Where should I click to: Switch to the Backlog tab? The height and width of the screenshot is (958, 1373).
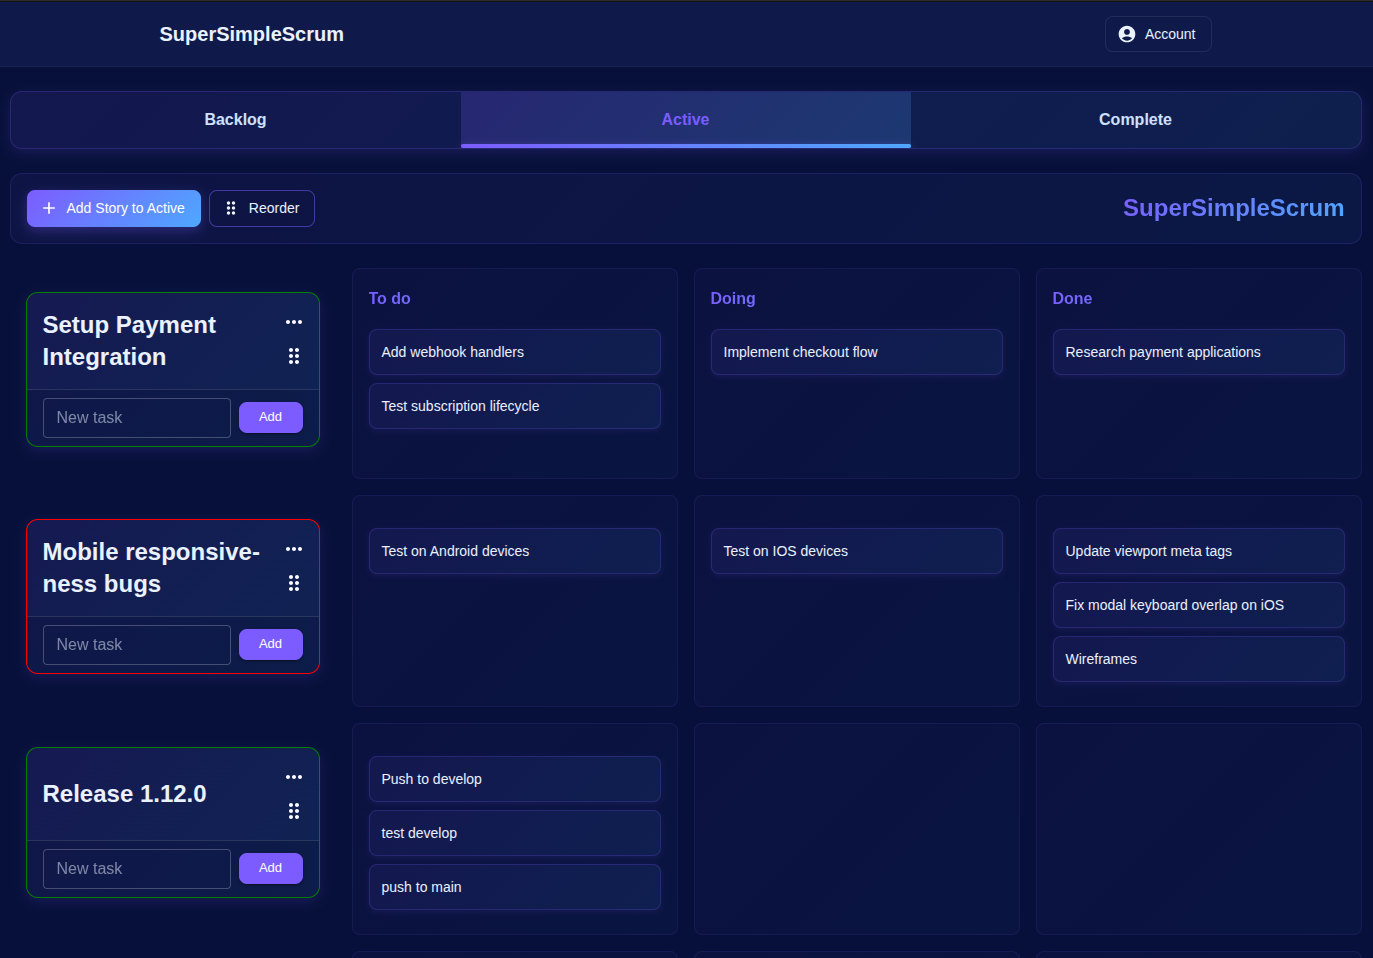234,119
